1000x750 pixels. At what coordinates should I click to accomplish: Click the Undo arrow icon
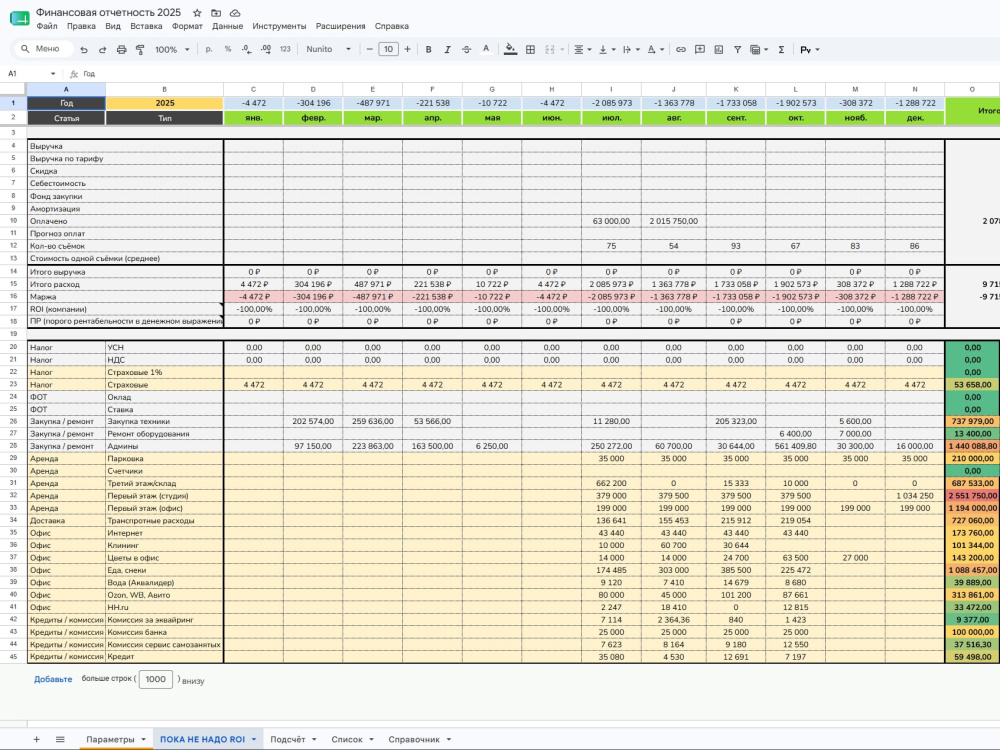84,50
